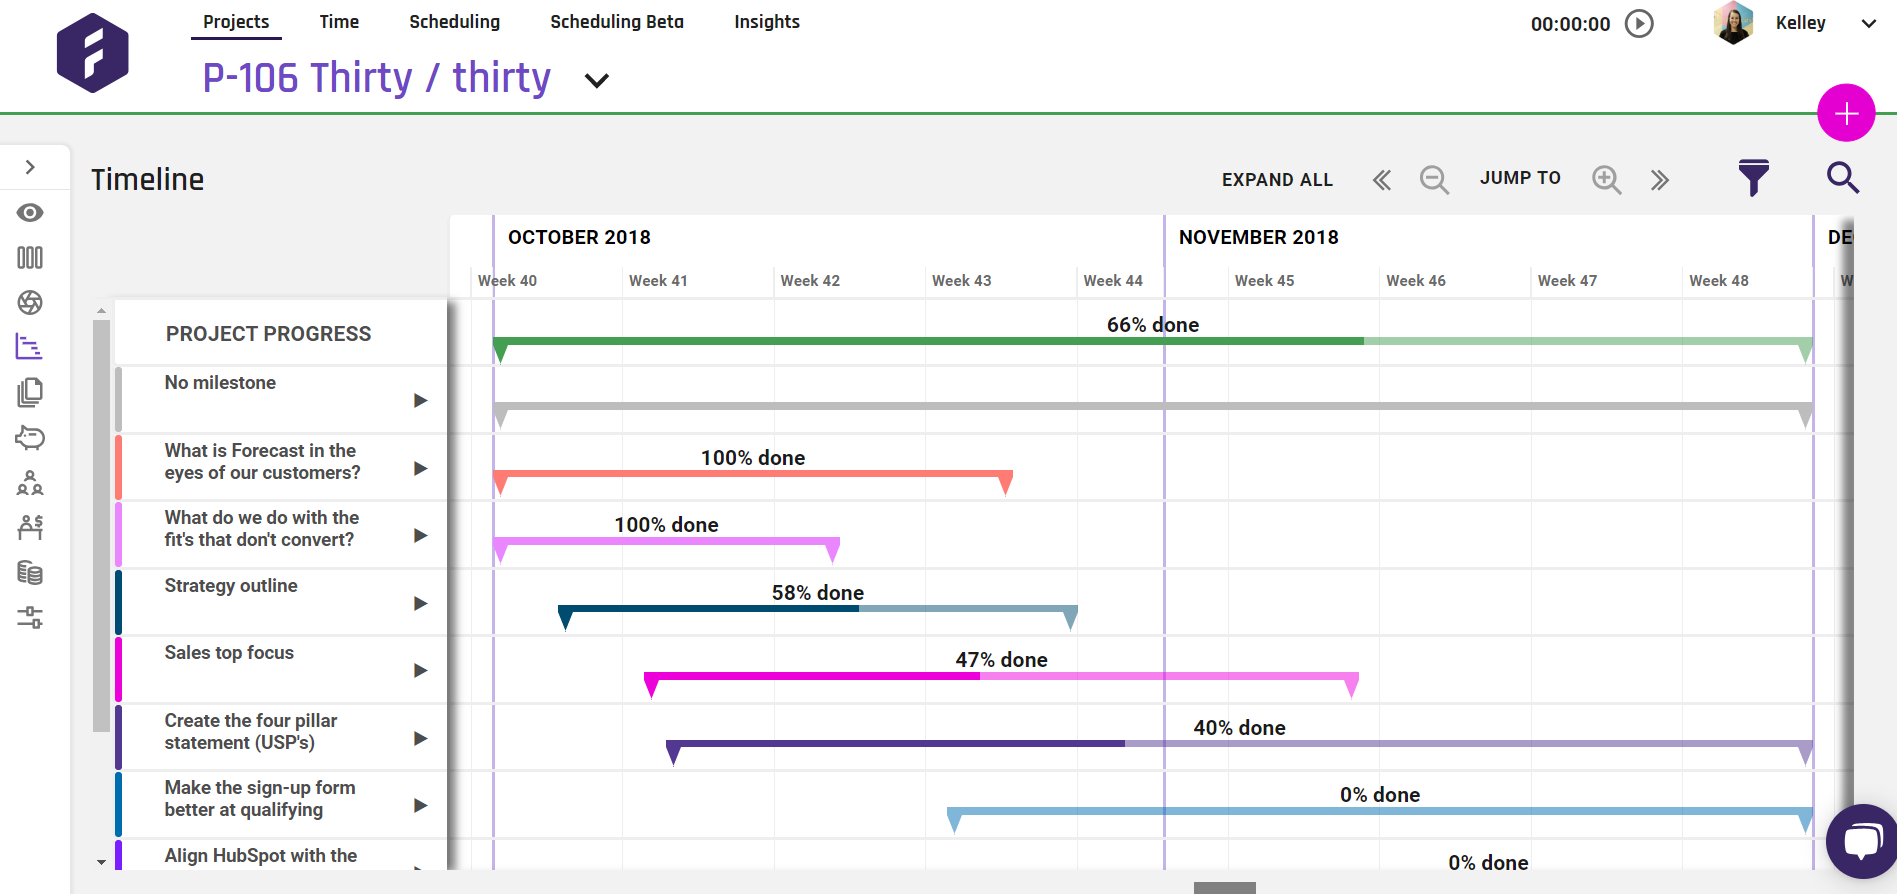The height and width of the screenshot is (894, 1897).
Task: Open the timeline filter funnel
Action: 1753,178
